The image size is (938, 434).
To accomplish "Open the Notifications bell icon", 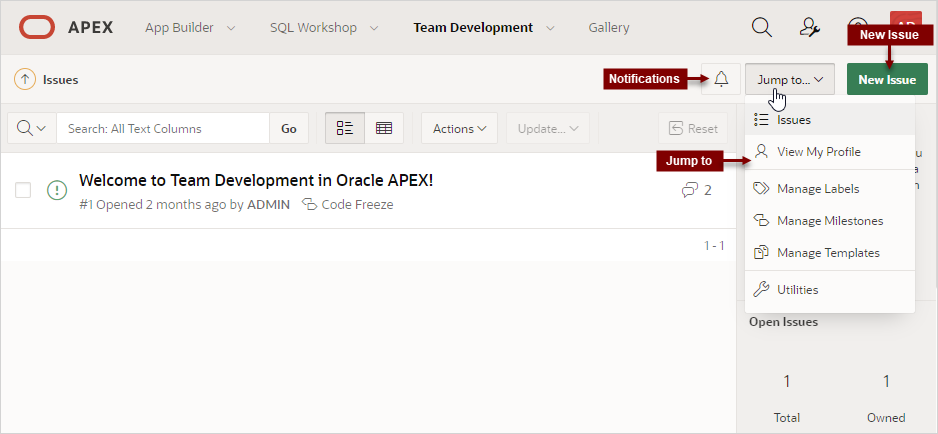I will pos(721,79).
